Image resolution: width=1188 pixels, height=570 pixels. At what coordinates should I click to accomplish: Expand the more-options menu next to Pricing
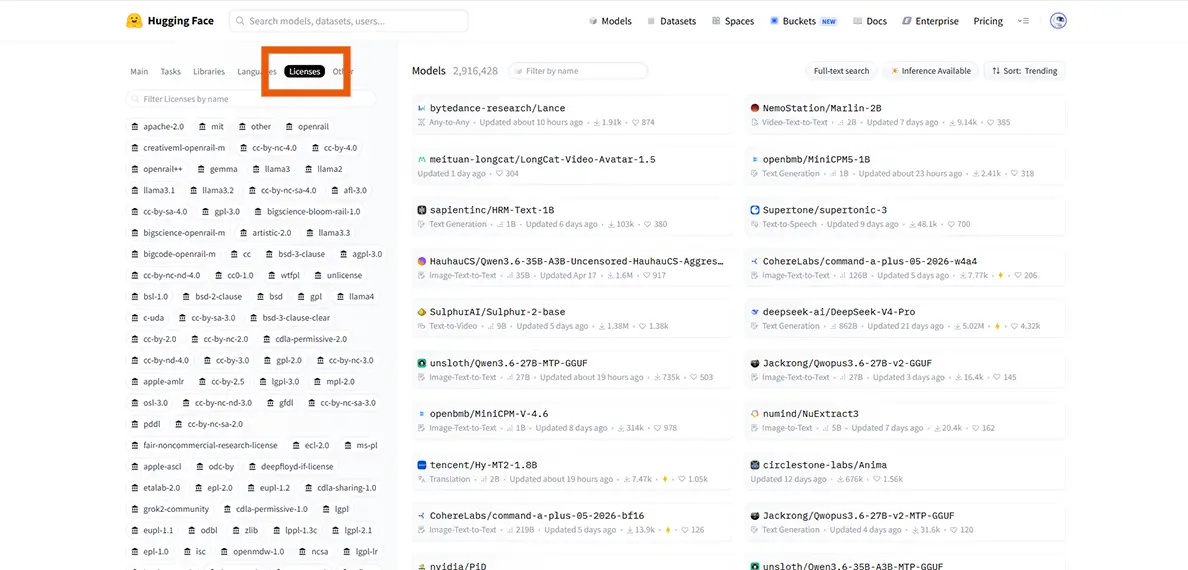pos(1023,21)
